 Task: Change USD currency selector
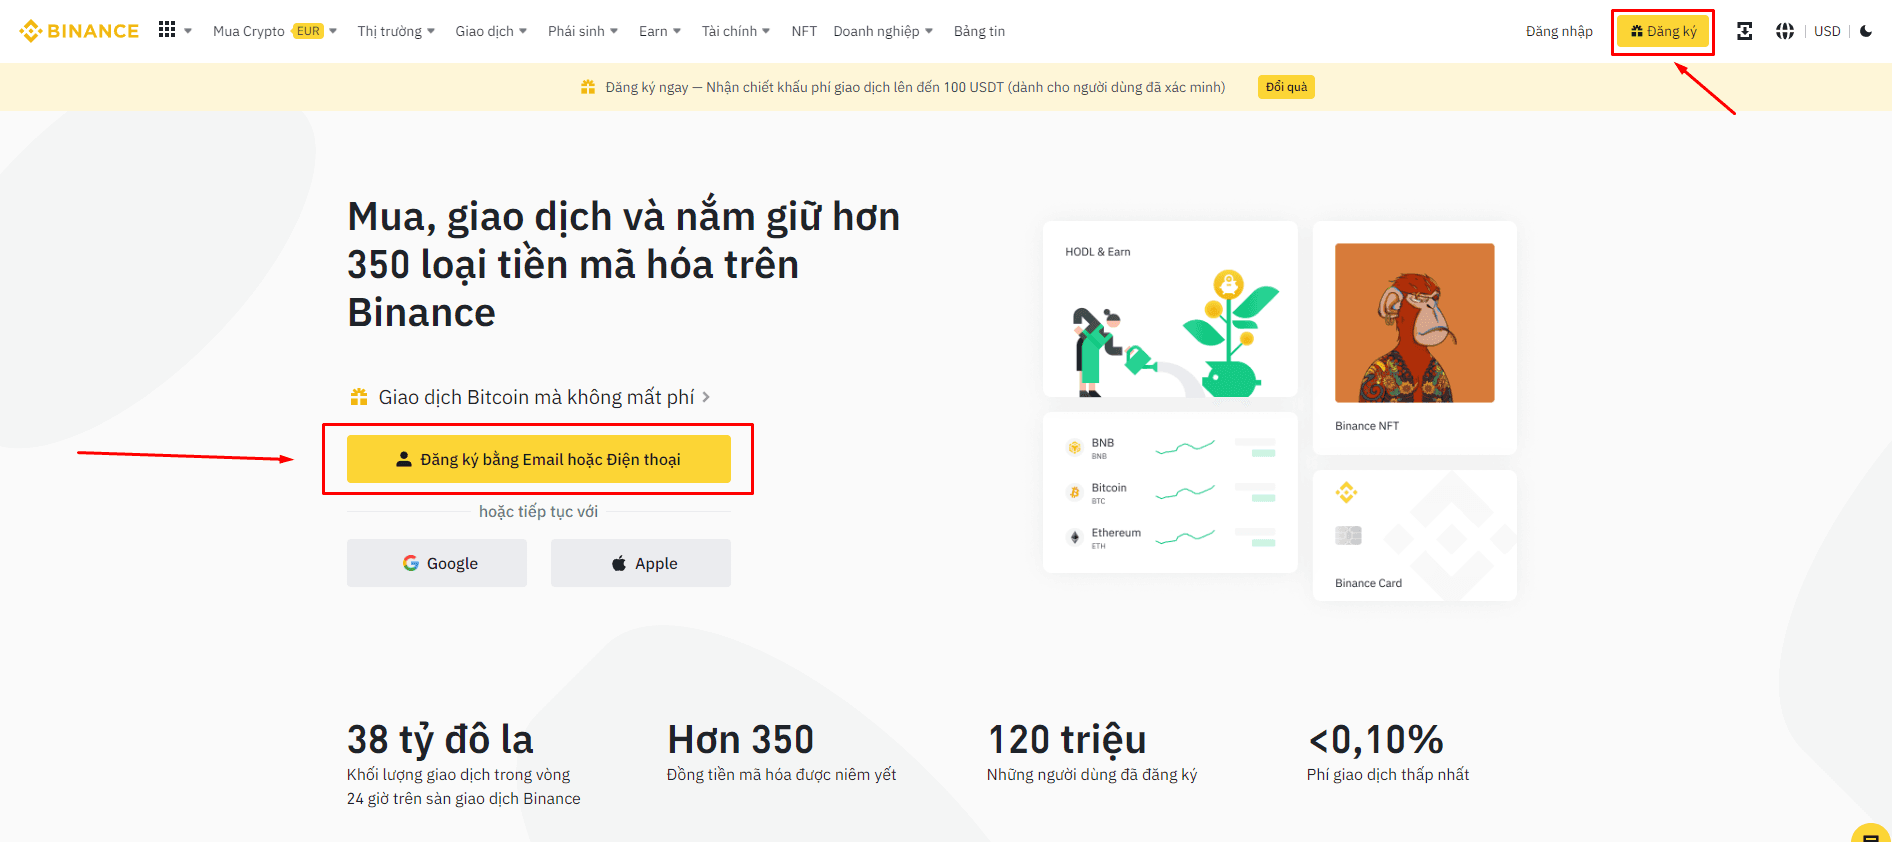click(1827, 31)
